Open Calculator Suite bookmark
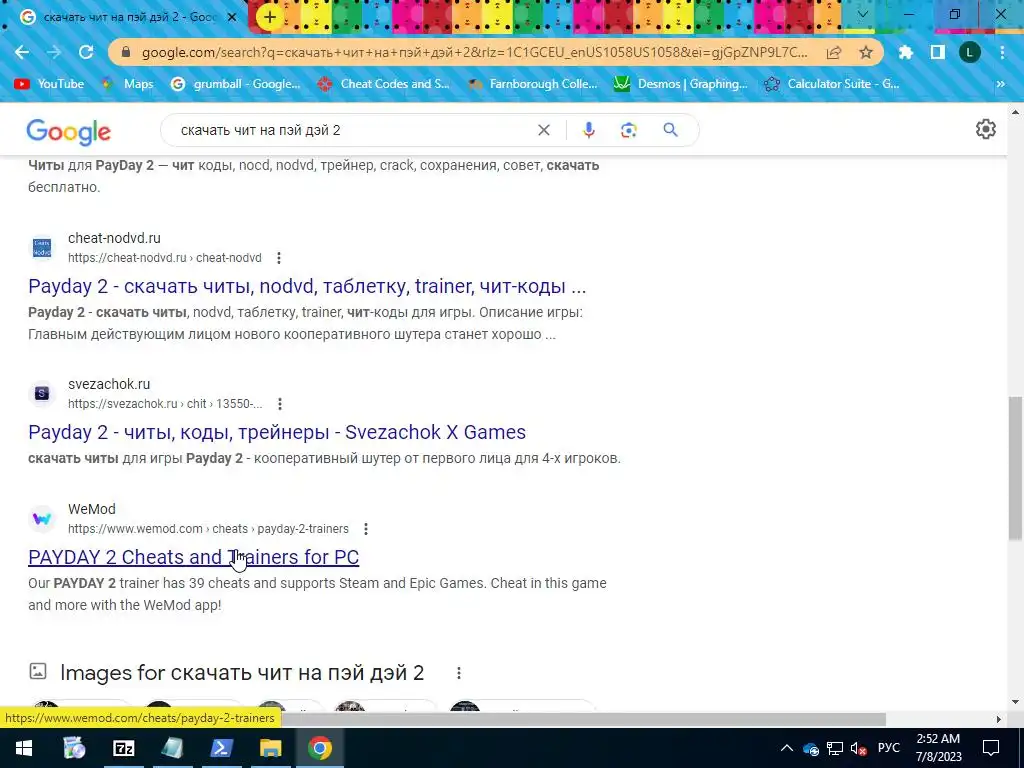Image resolution: width=1024 pixels, height=768 pixels. pyautogui.click(x=831, y=84)
